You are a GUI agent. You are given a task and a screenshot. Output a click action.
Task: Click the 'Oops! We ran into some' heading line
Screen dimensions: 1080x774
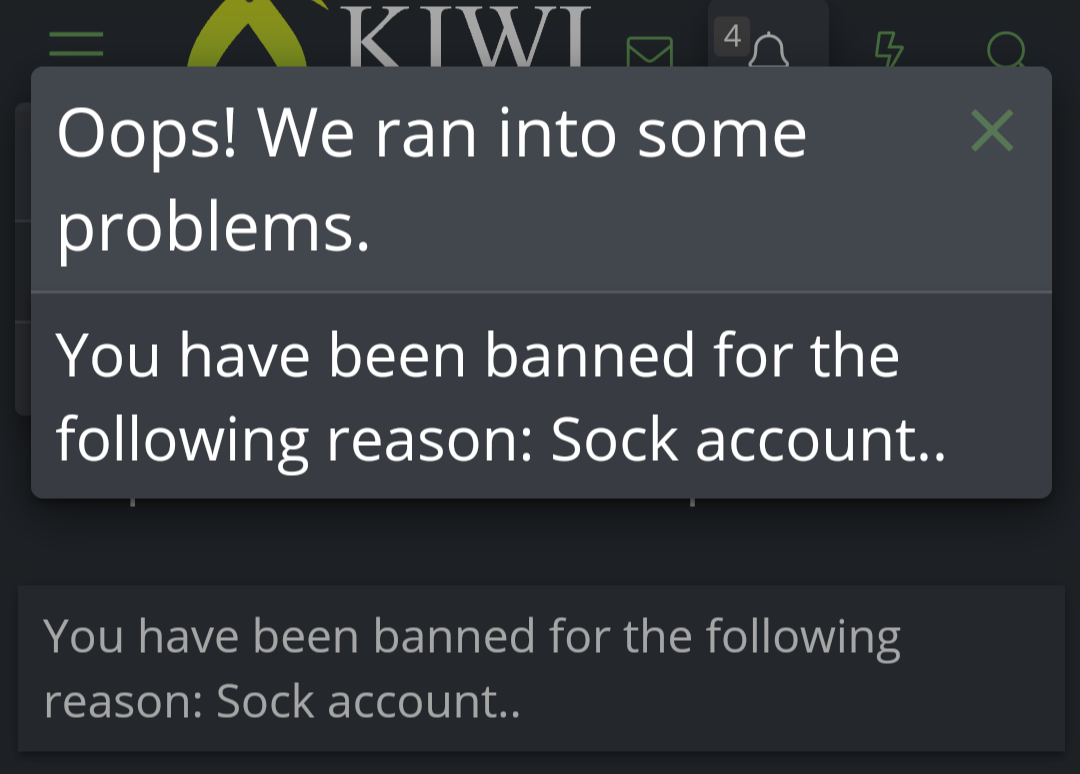click(x=432, y=134)
